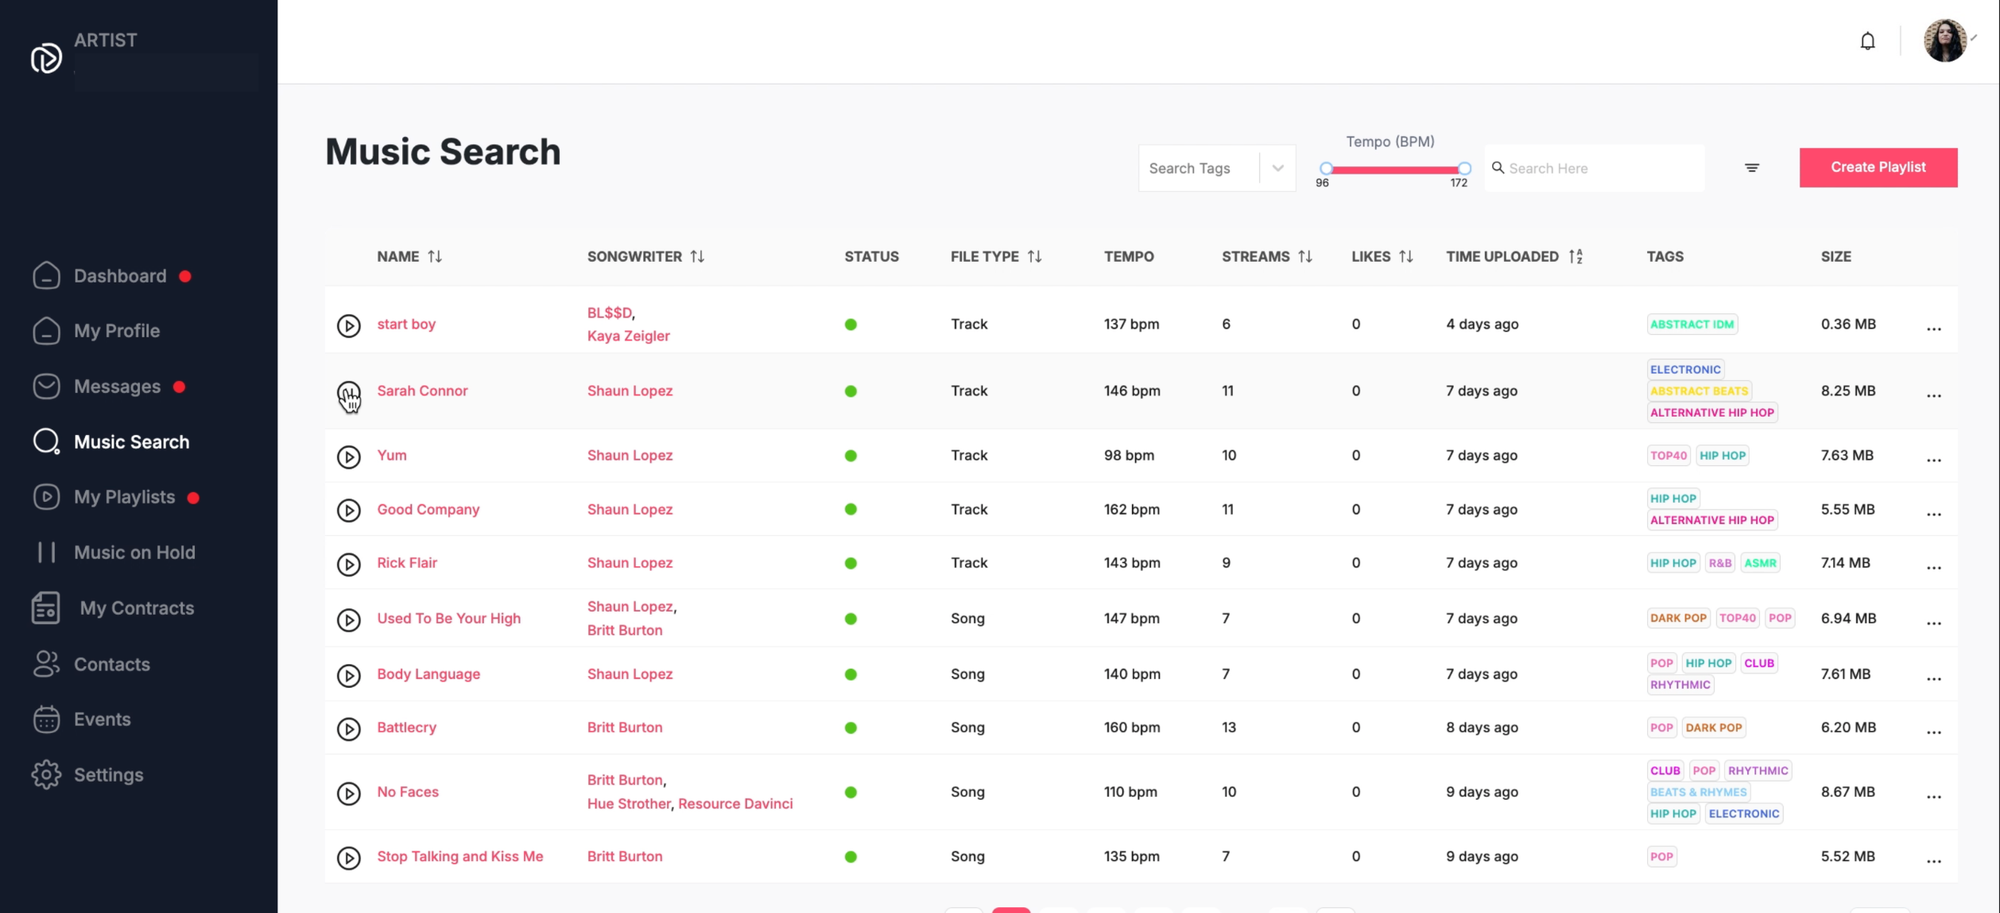The image size is (2000, 913).
Task: Click the notification bell icon
Action: [1867, 41]
